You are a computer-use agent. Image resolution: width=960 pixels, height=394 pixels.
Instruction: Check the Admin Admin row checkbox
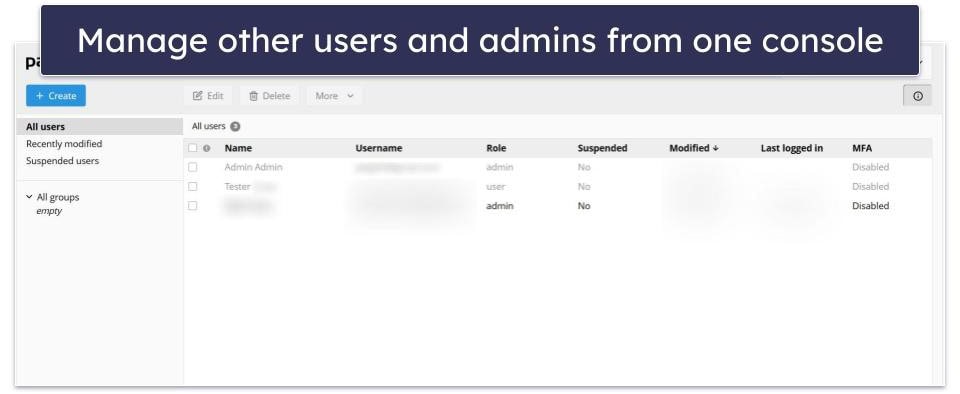click(x=193, y=167)
